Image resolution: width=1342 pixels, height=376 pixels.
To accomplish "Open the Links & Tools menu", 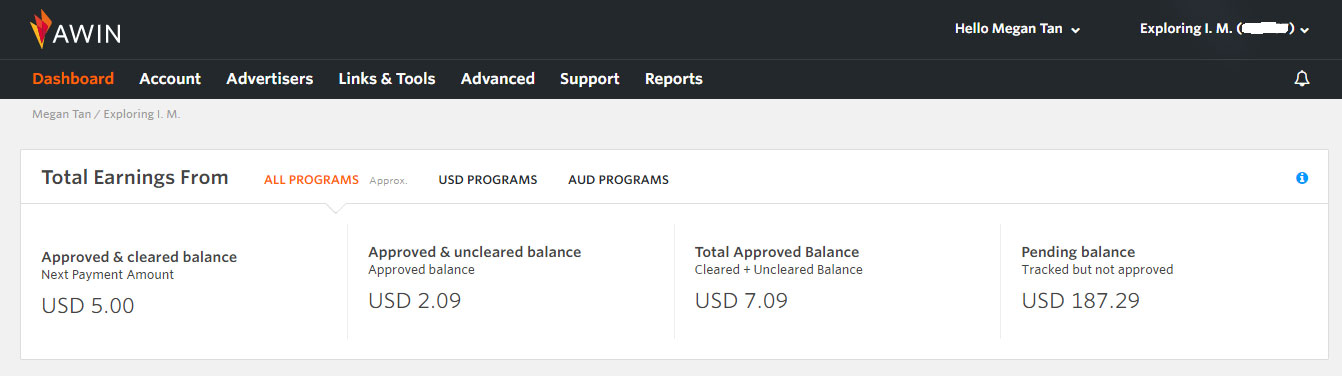I will tap(387, 78).
